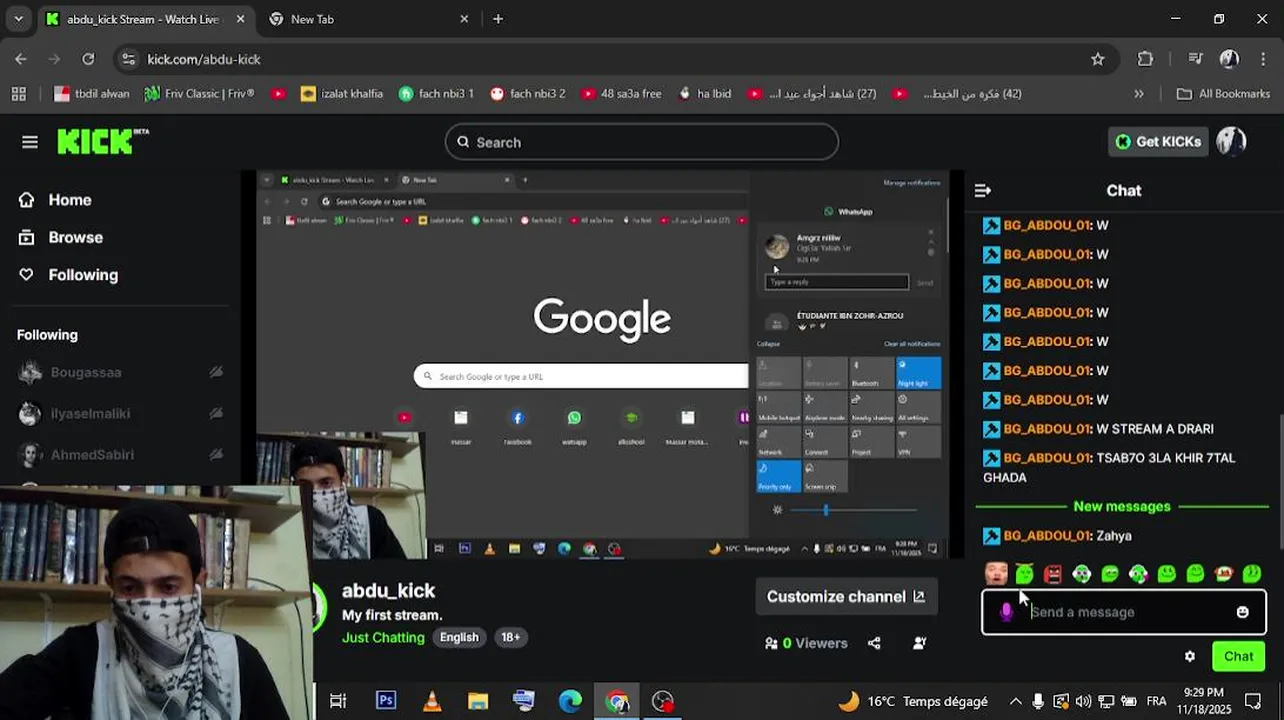1284x720 pixels.
Task: Launch VLC media player from taskbar
Action: [432, 701]
